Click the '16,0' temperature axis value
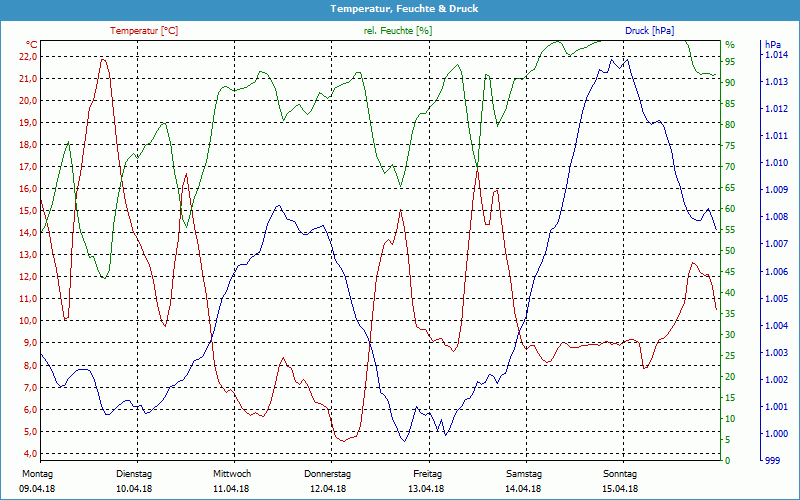 pos(28,189)
